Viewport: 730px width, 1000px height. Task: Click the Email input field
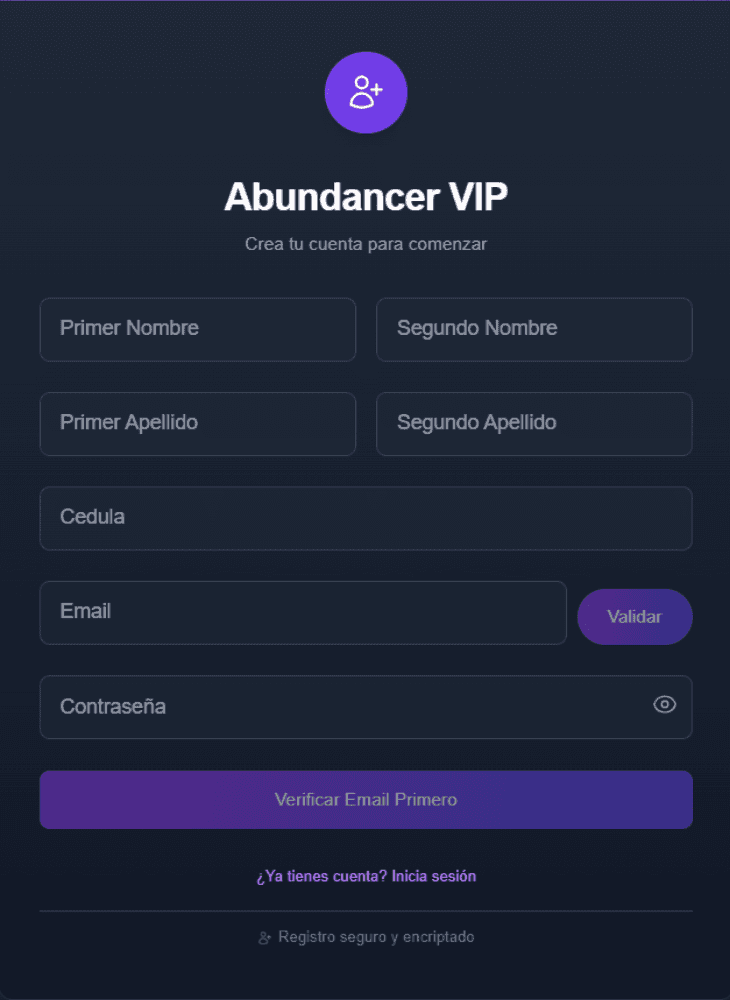(303, 613)
